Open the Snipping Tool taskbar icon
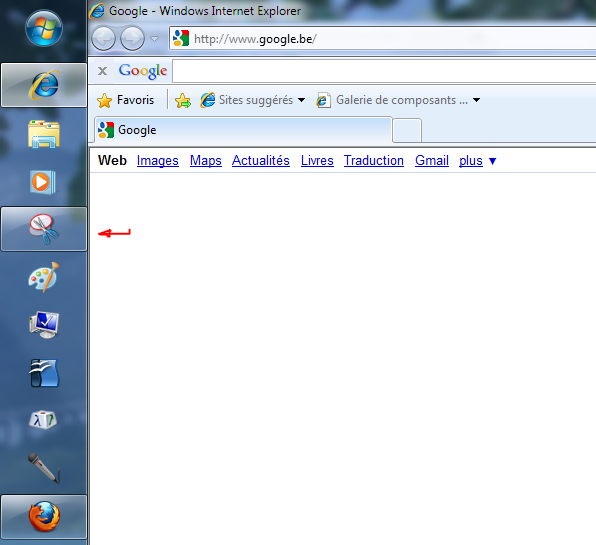Image resolution: width=596 pixels, height=545 pixels. pos(44,229)
